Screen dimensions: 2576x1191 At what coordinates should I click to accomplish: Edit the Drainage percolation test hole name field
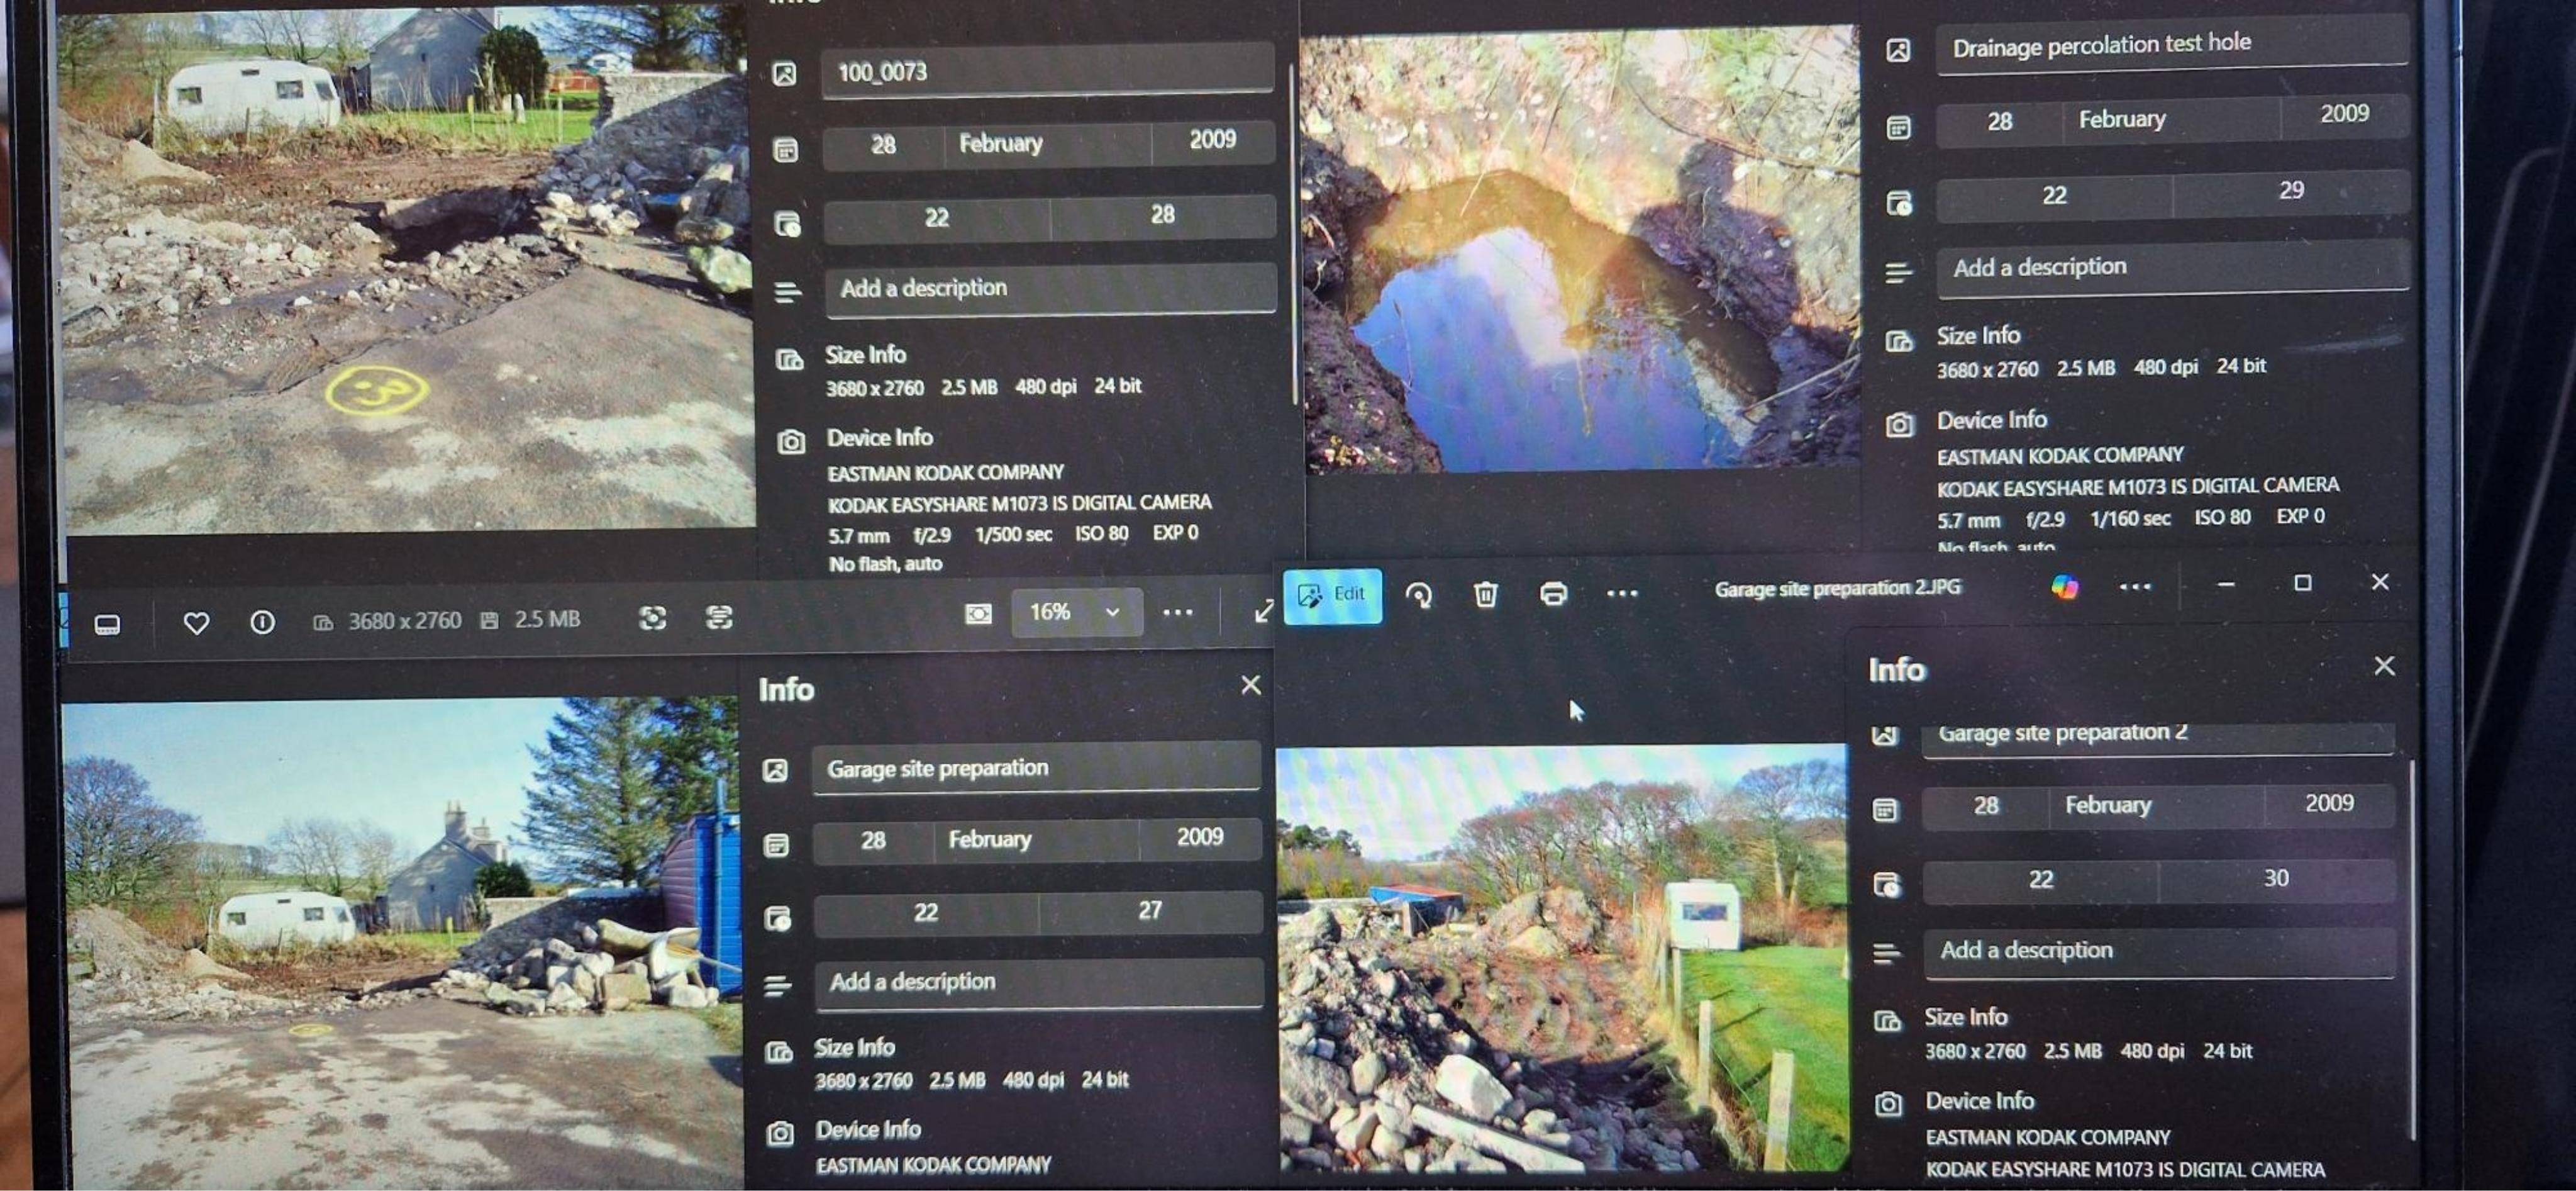(x=2171, y=45)
